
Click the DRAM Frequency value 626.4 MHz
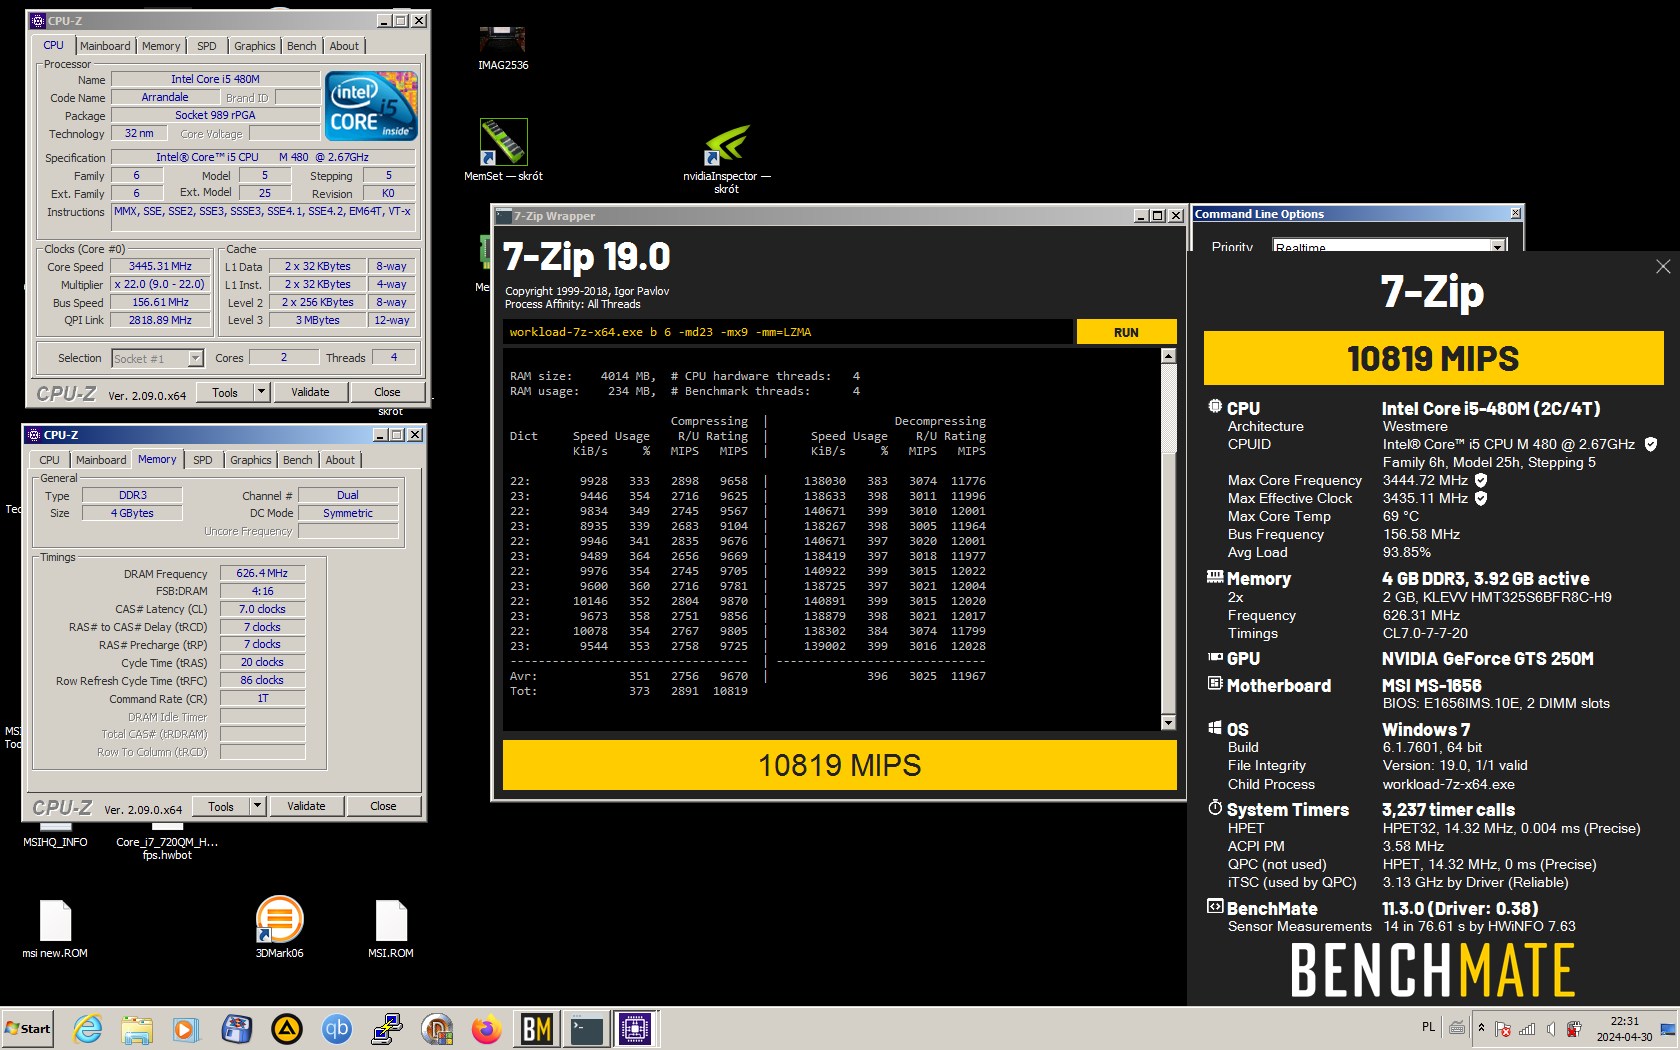262,573
